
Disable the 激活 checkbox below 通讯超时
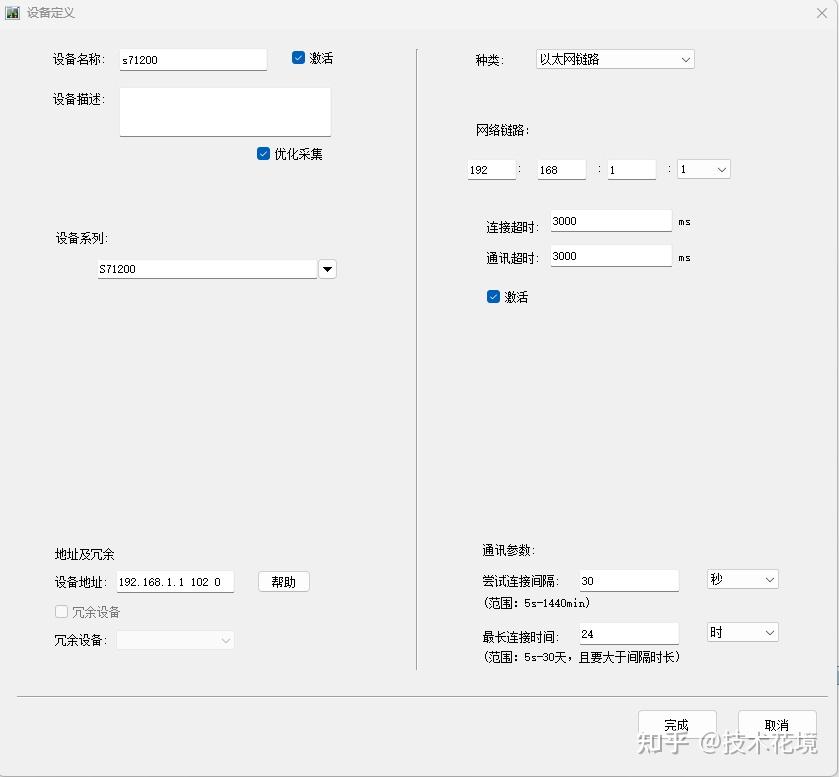point(492,296)
